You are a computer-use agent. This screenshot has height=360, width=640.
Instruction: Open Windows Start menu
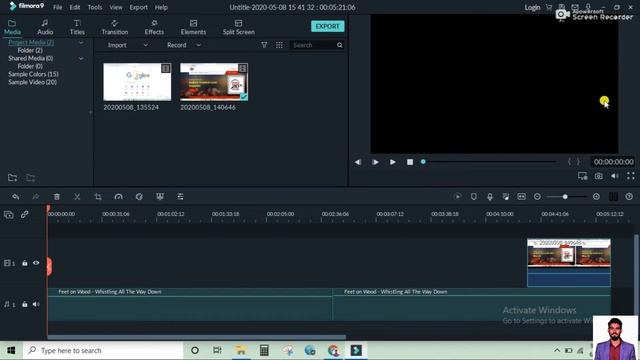[11, 350]
